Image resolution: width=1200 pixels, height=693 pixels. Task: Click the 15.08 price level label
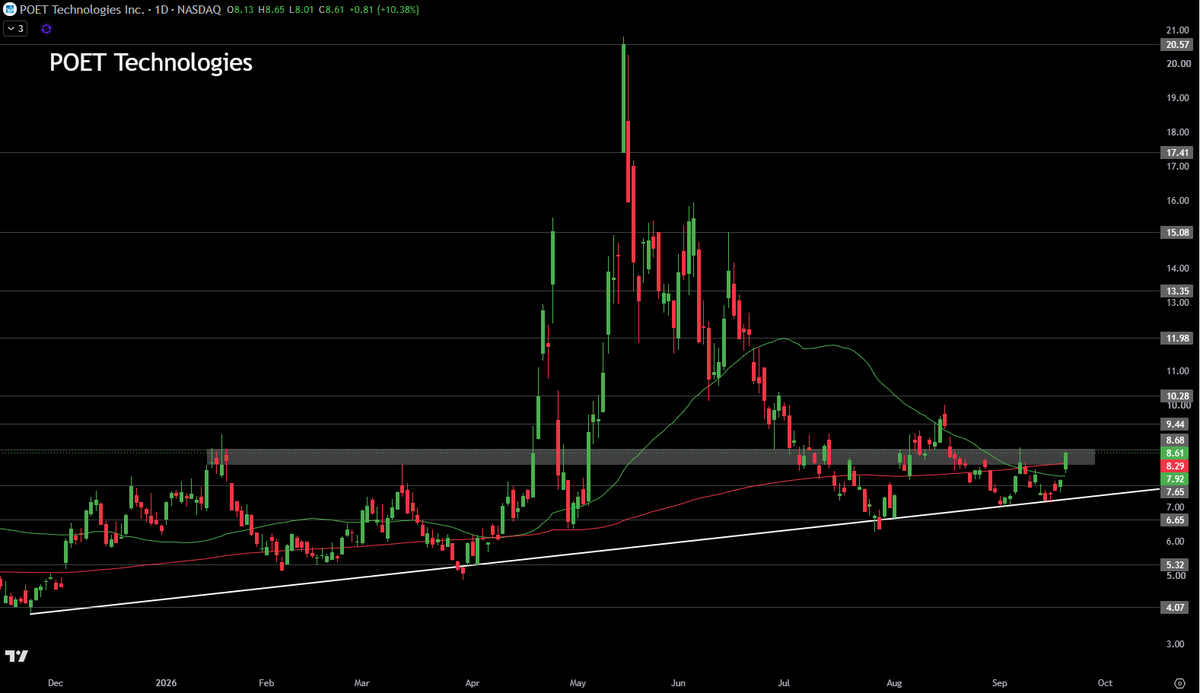[1176, 233]
